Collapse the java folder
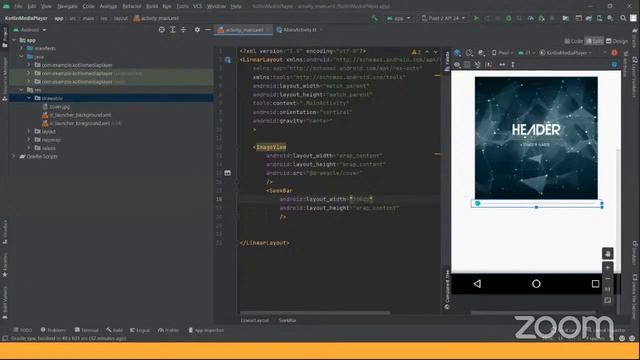Screen dimensions: 640x360 tap(22, 57)
